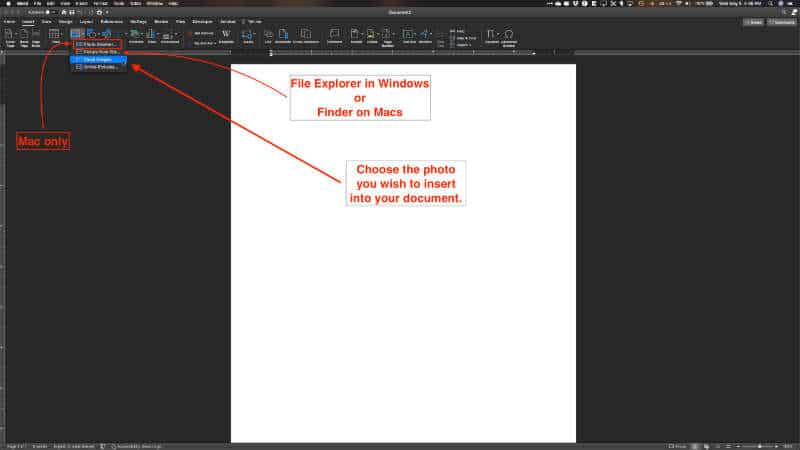Insert a Chart

(x=152, y=36)
